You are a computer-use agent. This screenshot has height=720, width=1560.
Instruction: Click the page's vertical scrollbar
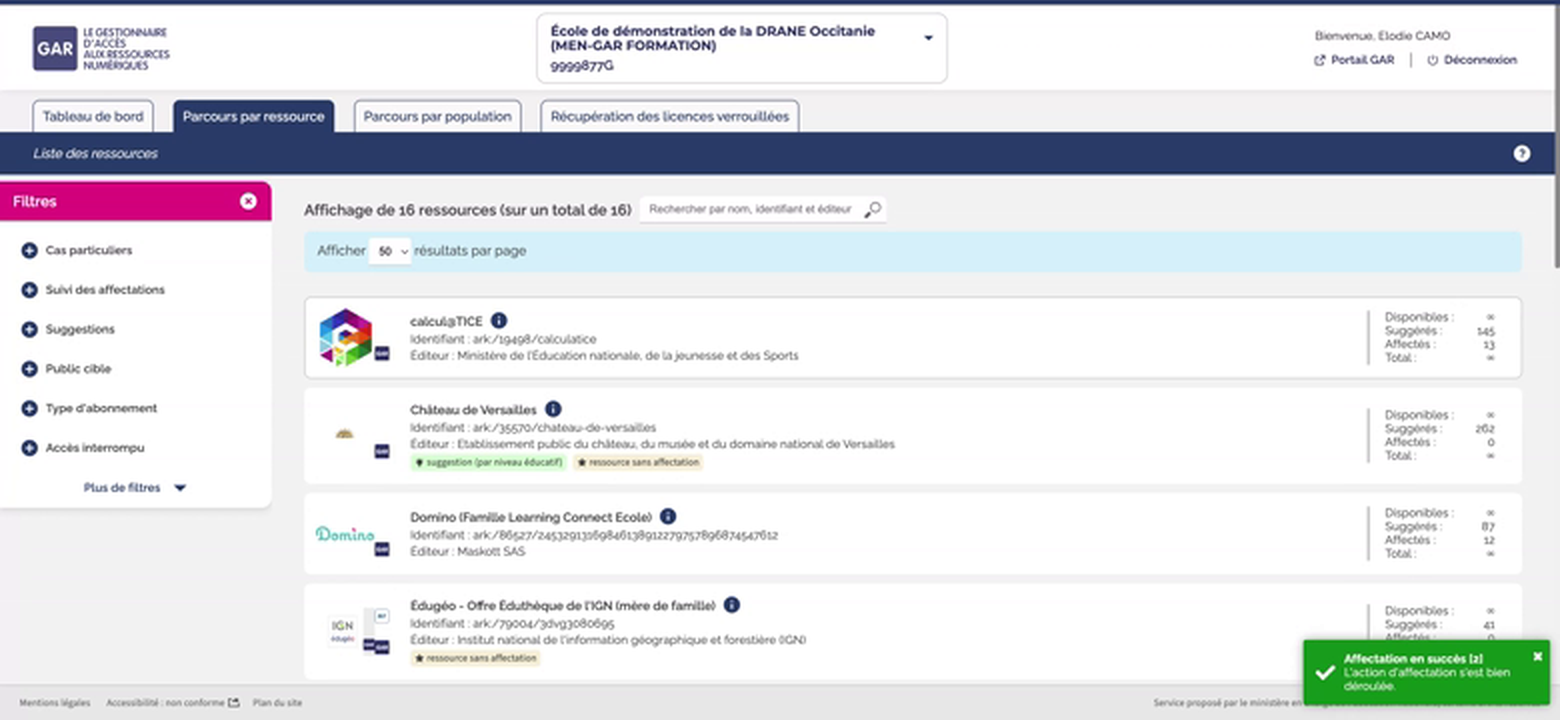pyautogui.click(x=1556, y=135)
